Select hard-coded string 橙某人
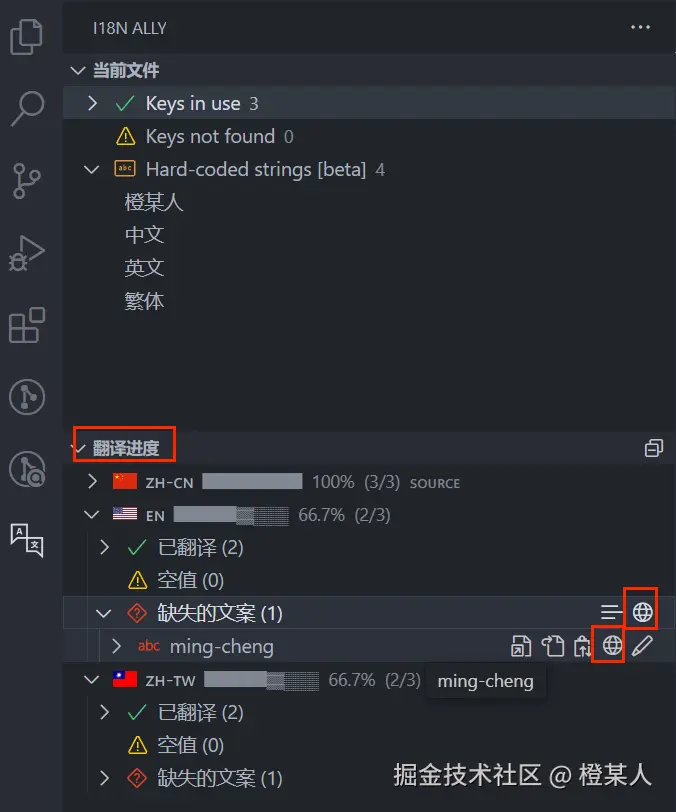676x812 pixels. tap(154, 202)
